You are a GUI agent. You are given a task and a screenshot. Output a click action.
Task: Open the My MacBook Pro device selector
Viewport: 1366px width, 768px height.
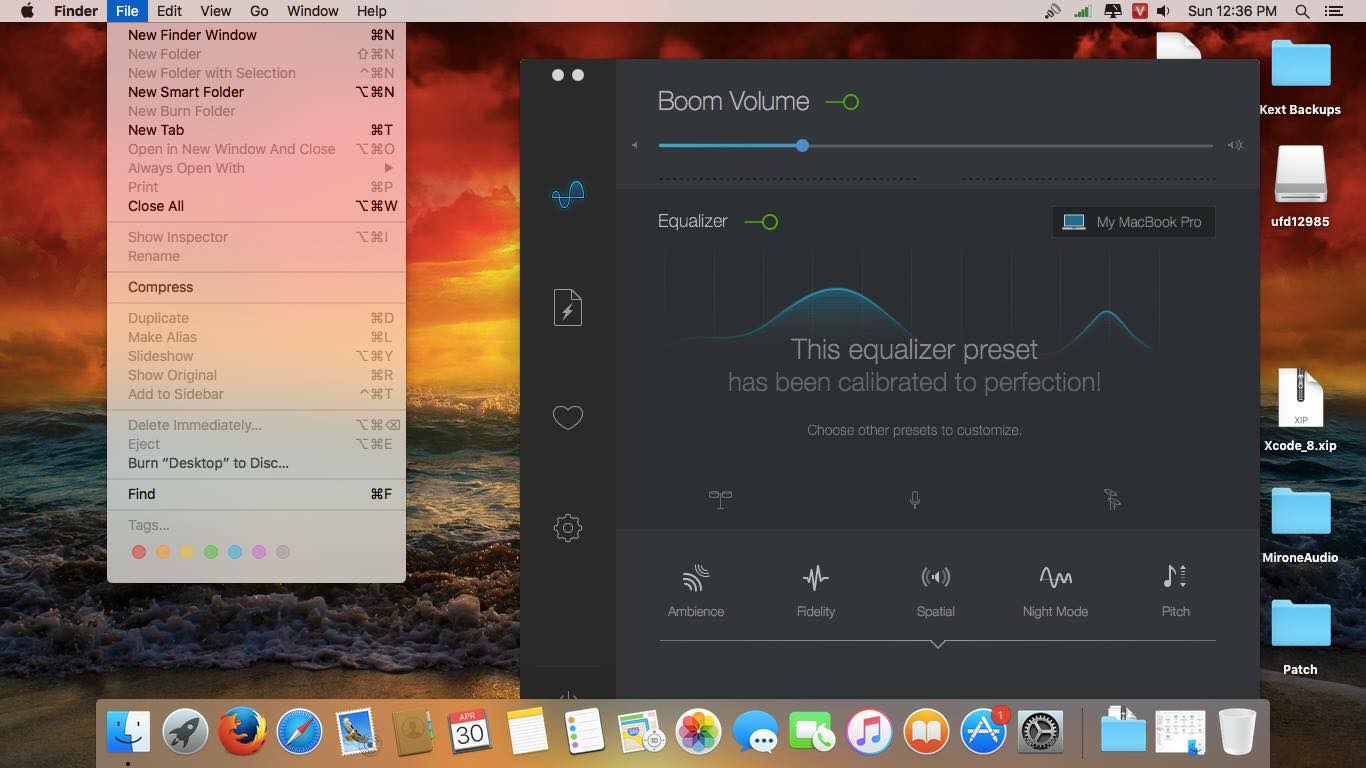click(1133, 222)
